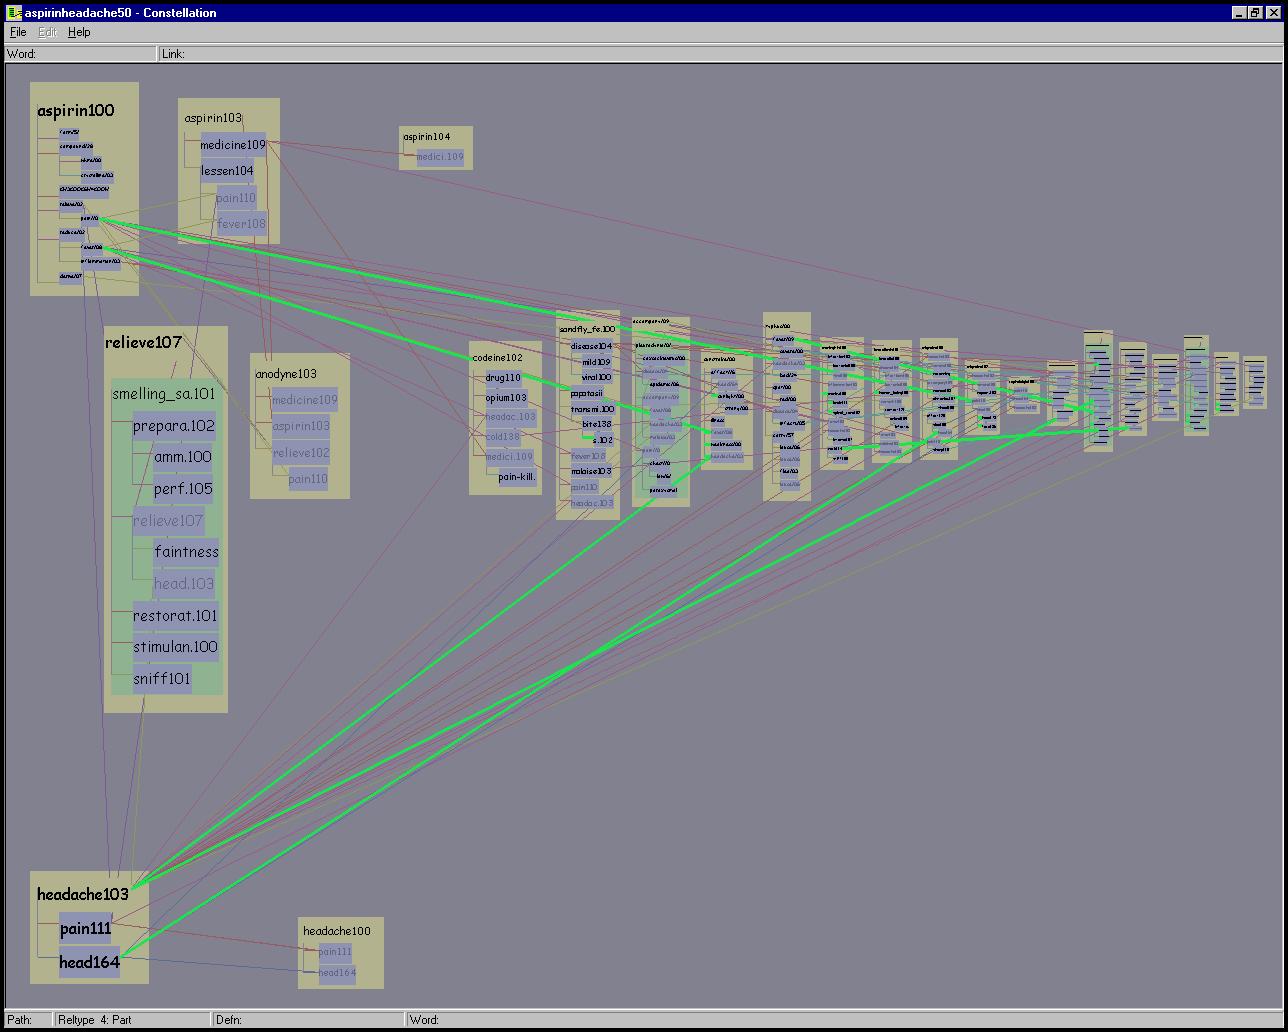Viewport: 1288px width, 1032px height.
Task: Select the headache103 block title
Action: click(83, 894)
